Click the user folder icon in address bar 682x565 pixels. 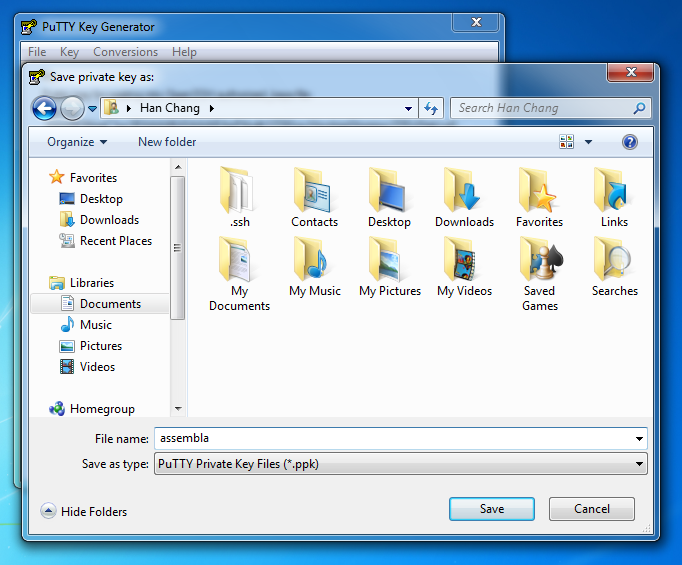pyautogui.click(x=112, y=107)
